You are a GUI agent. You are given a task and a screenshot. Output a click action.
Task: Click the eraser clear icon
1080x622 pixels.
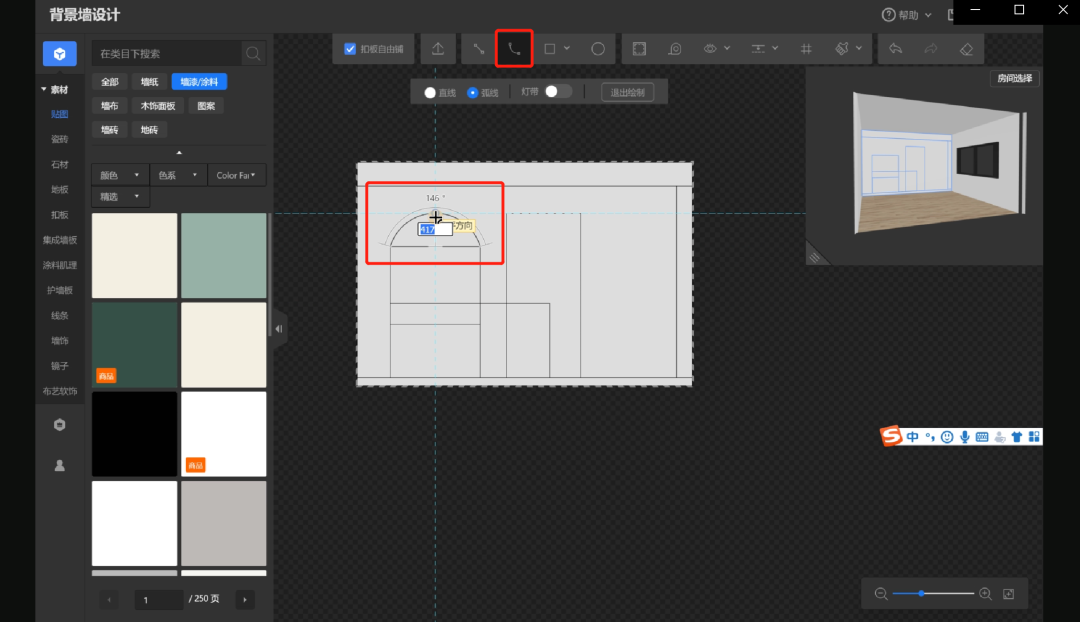(966, 49)
